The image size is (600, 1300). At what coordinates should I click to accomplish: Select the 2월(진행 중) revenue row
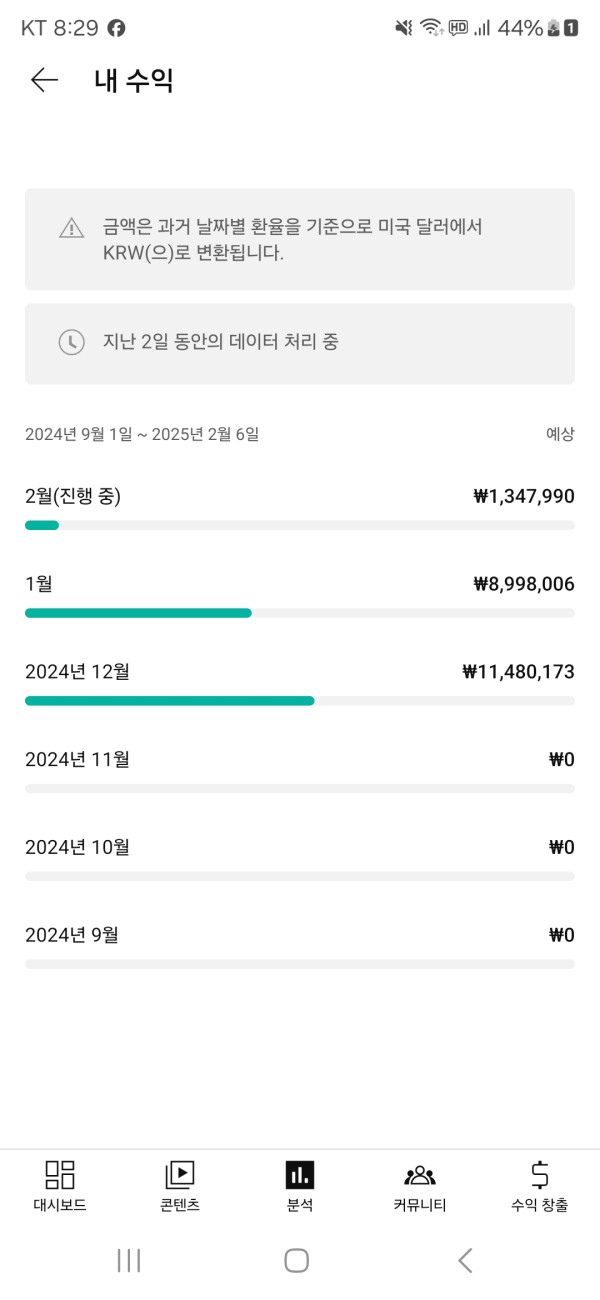click(299, 497)
